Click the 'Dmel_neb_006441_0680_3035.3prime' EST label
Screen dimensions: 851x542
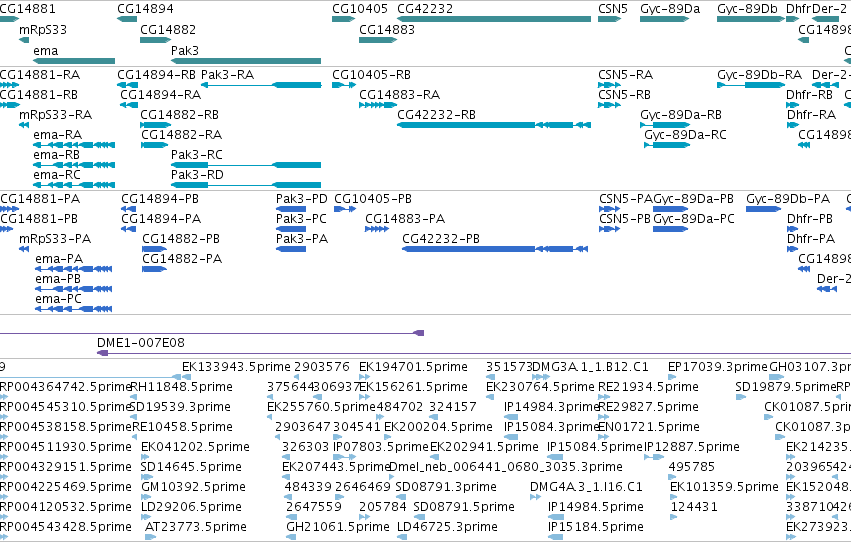pyautogui.click(x=506, y=467)
